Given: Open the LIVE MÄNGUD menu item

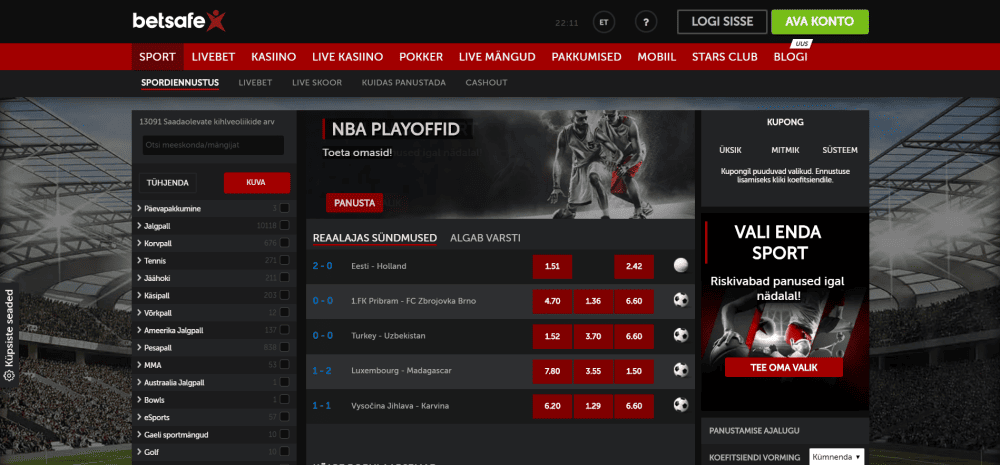Looking at the screenshot, I should (x=497, y=57).
